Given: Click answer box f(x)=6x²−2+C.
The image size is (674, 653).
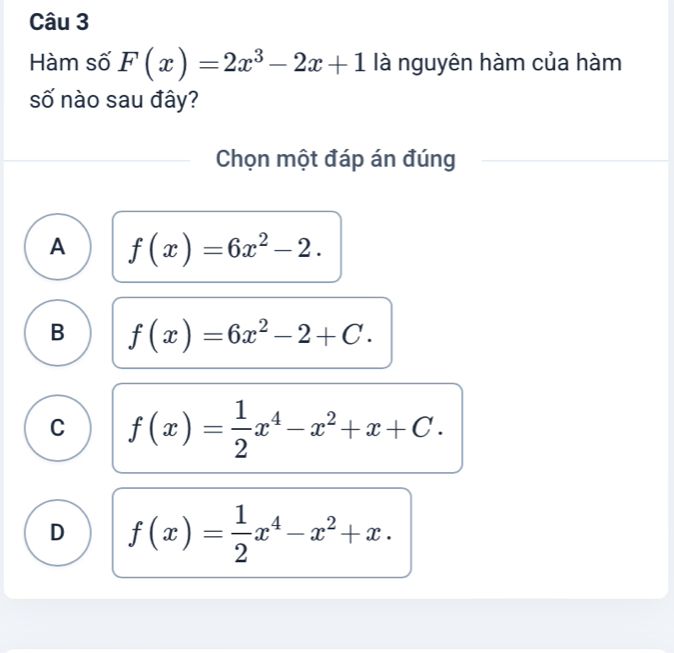Looking at the screenshot, I should pyautogui.click(x=251, y=333).
